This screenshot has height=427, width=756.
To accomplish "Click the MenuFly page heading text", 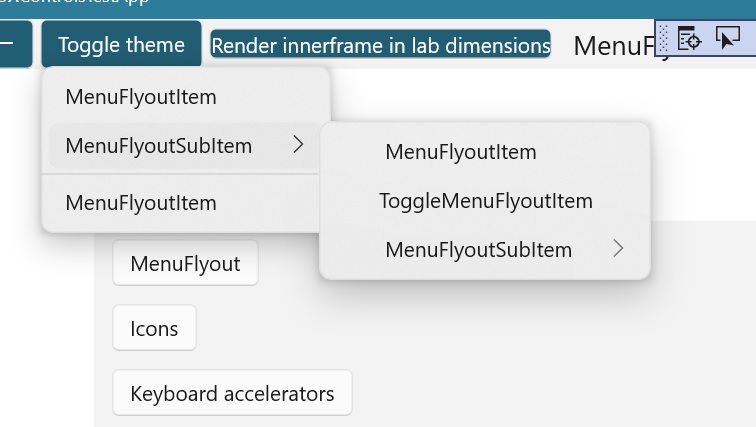I will point(612,46).
